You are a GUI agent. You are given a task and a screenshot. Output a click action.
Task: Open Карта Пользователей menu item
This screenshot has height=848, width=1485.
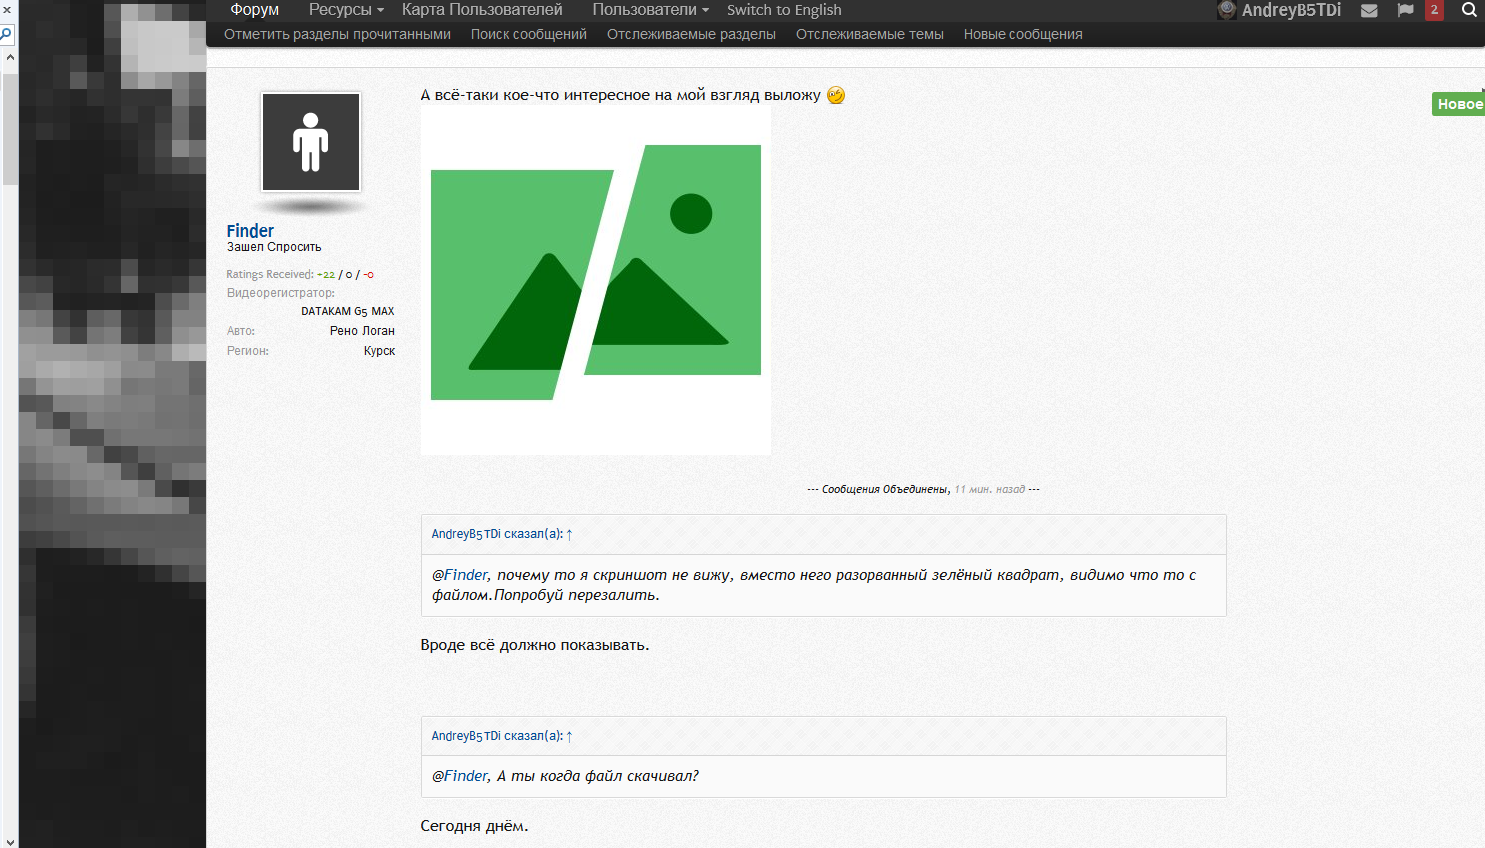point(482,10)
